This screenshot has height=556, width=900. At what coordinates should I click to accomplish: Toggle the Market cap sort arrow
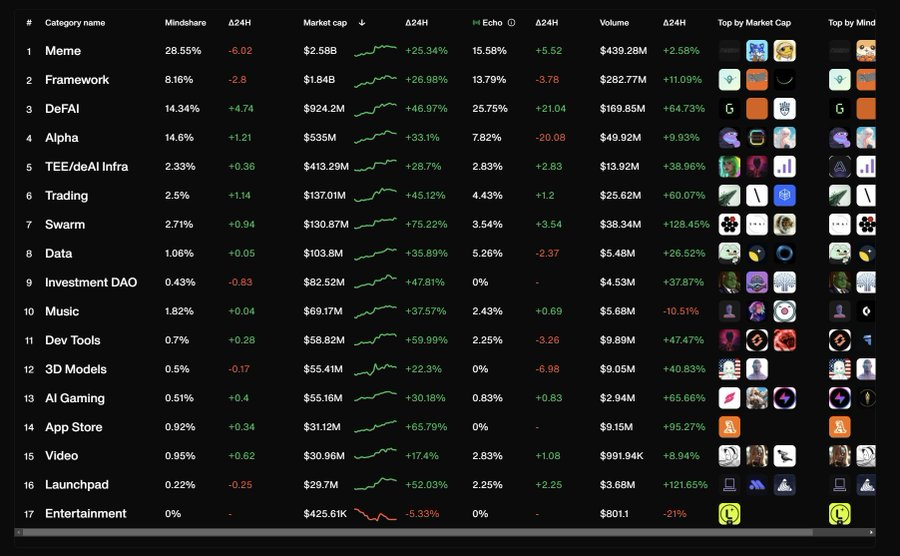click(x=361, y=22)
